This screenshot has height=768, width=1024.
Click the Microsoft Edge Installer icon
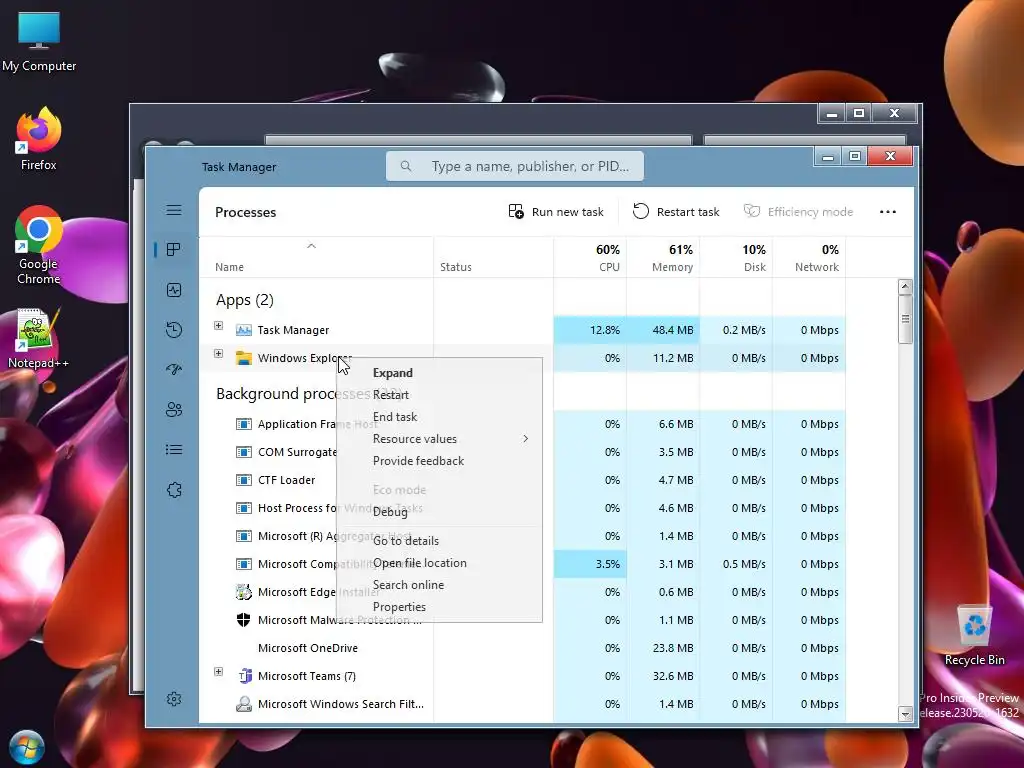(x=244, y=592)
